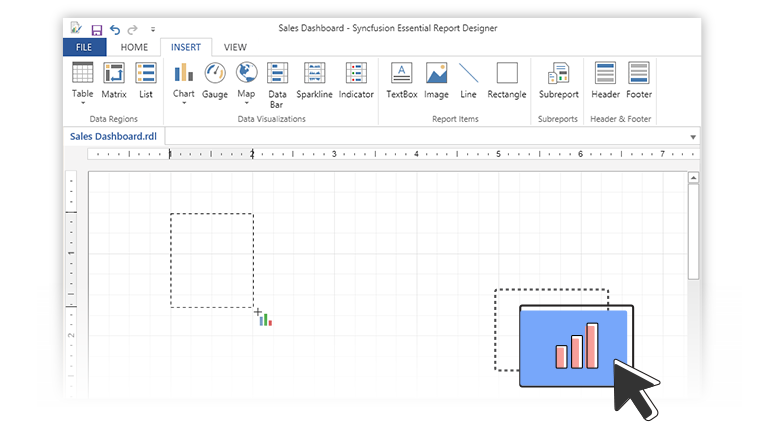Viewport: 780px width, 445px height.
Task: Click the Header button in ribbon
Action: pos(605,80)
